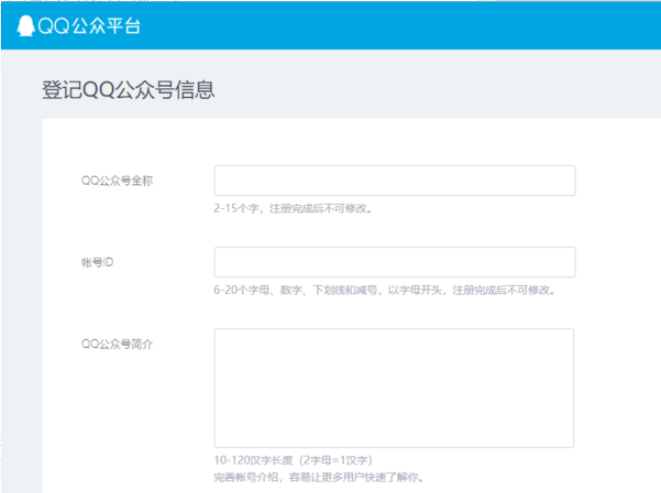661x493 pixels.
Task: Click the 2-15个字 hint text
Action: click(x=238, y=209)
